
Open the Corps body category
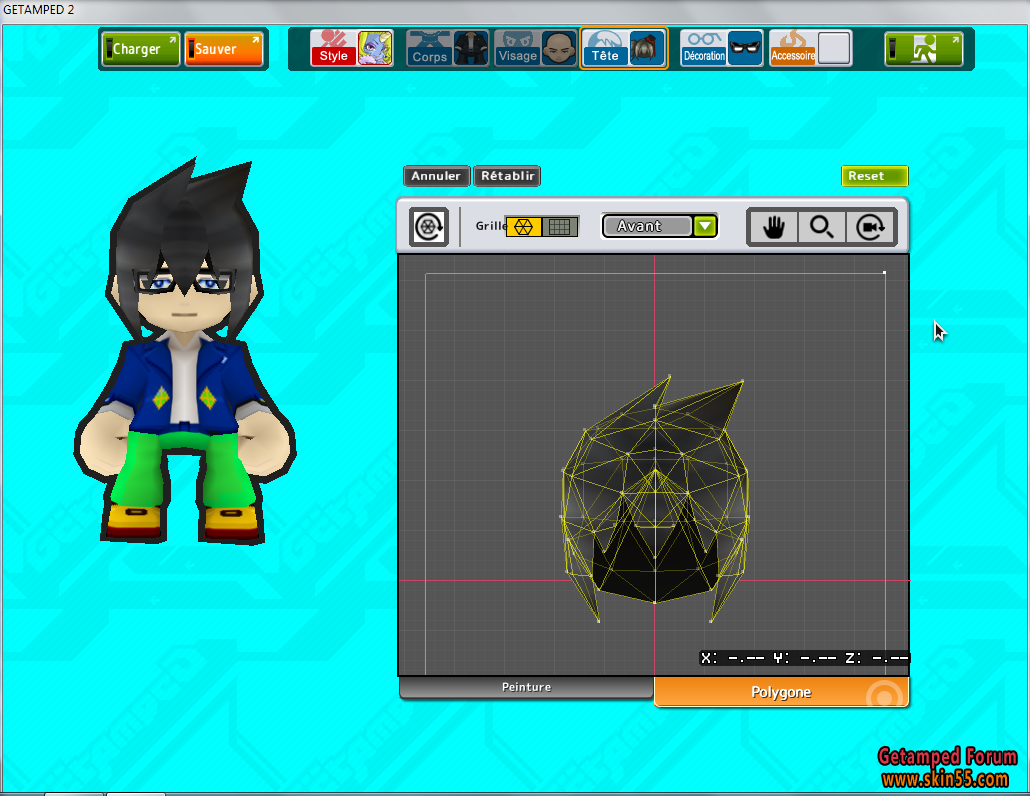click(430, 48)
